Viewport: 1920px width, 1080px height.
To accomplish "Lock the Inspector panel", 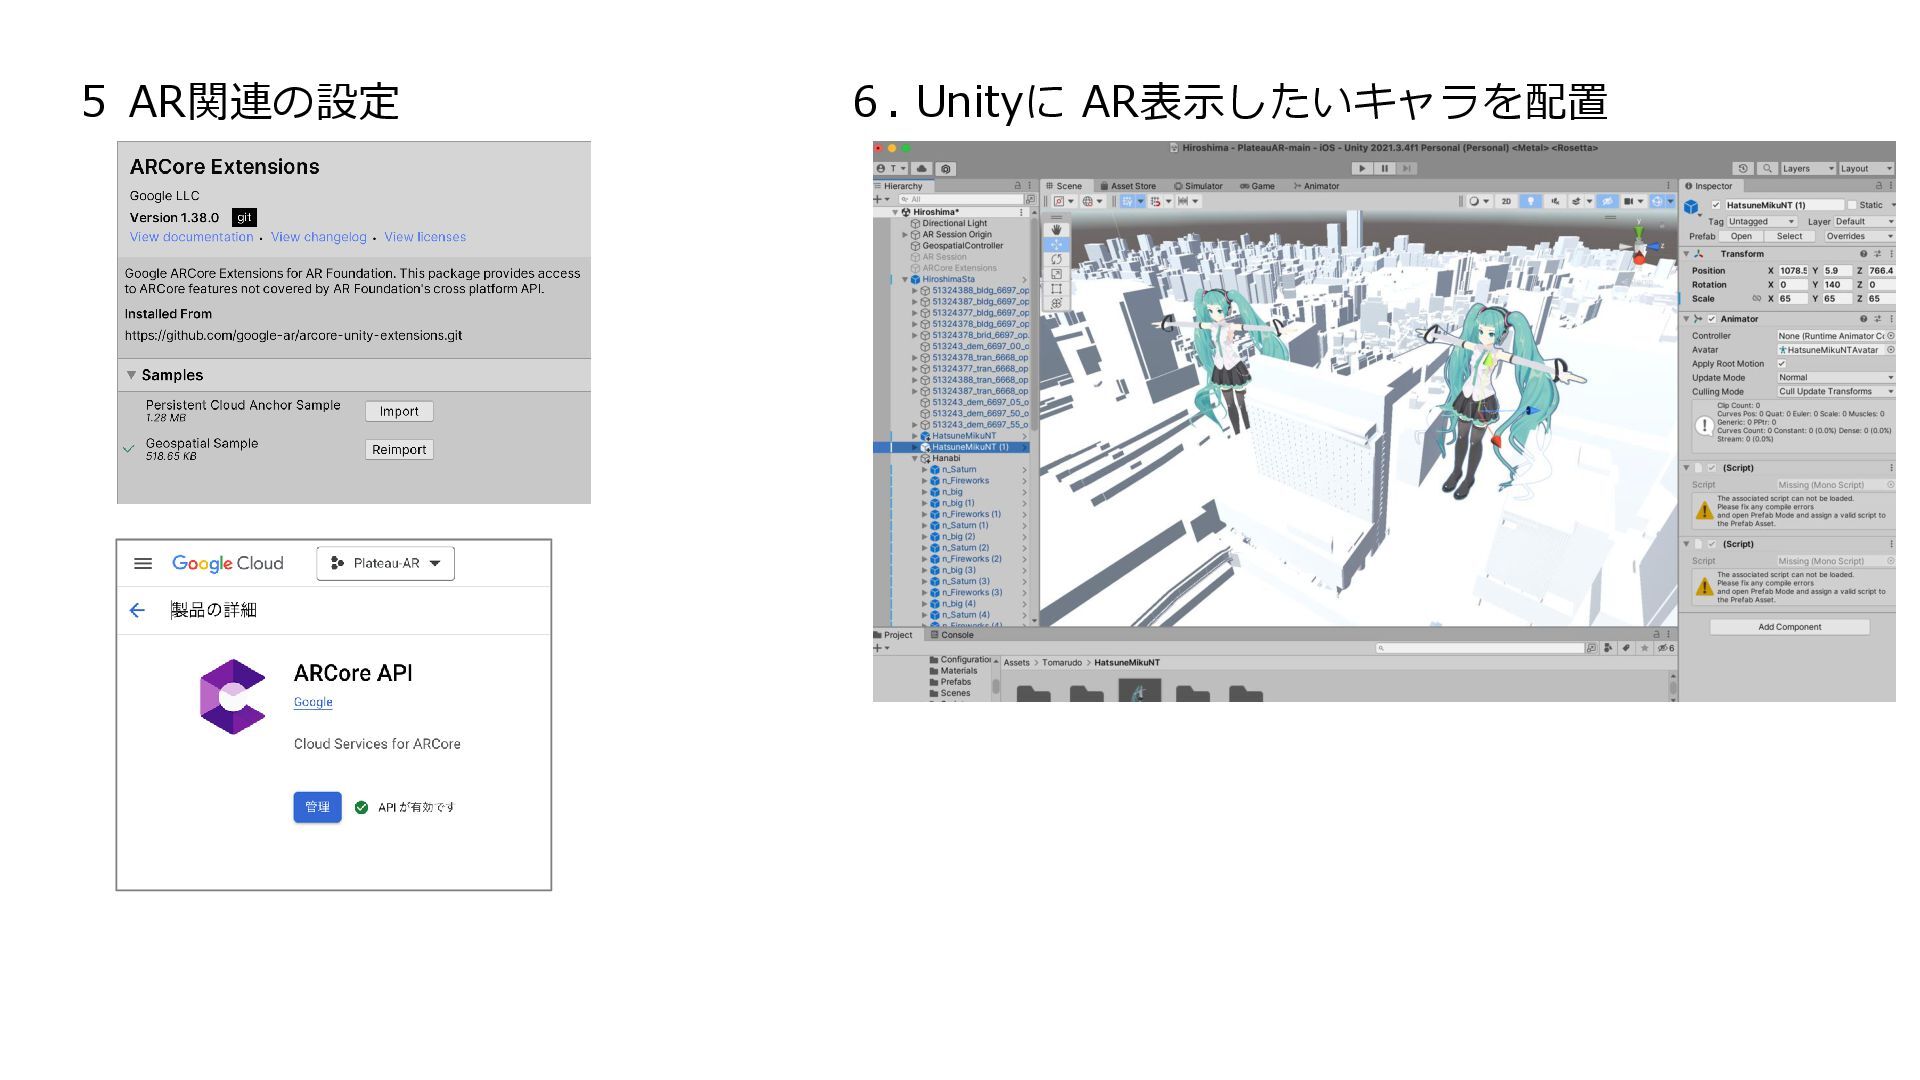I will pos(1877,186).
